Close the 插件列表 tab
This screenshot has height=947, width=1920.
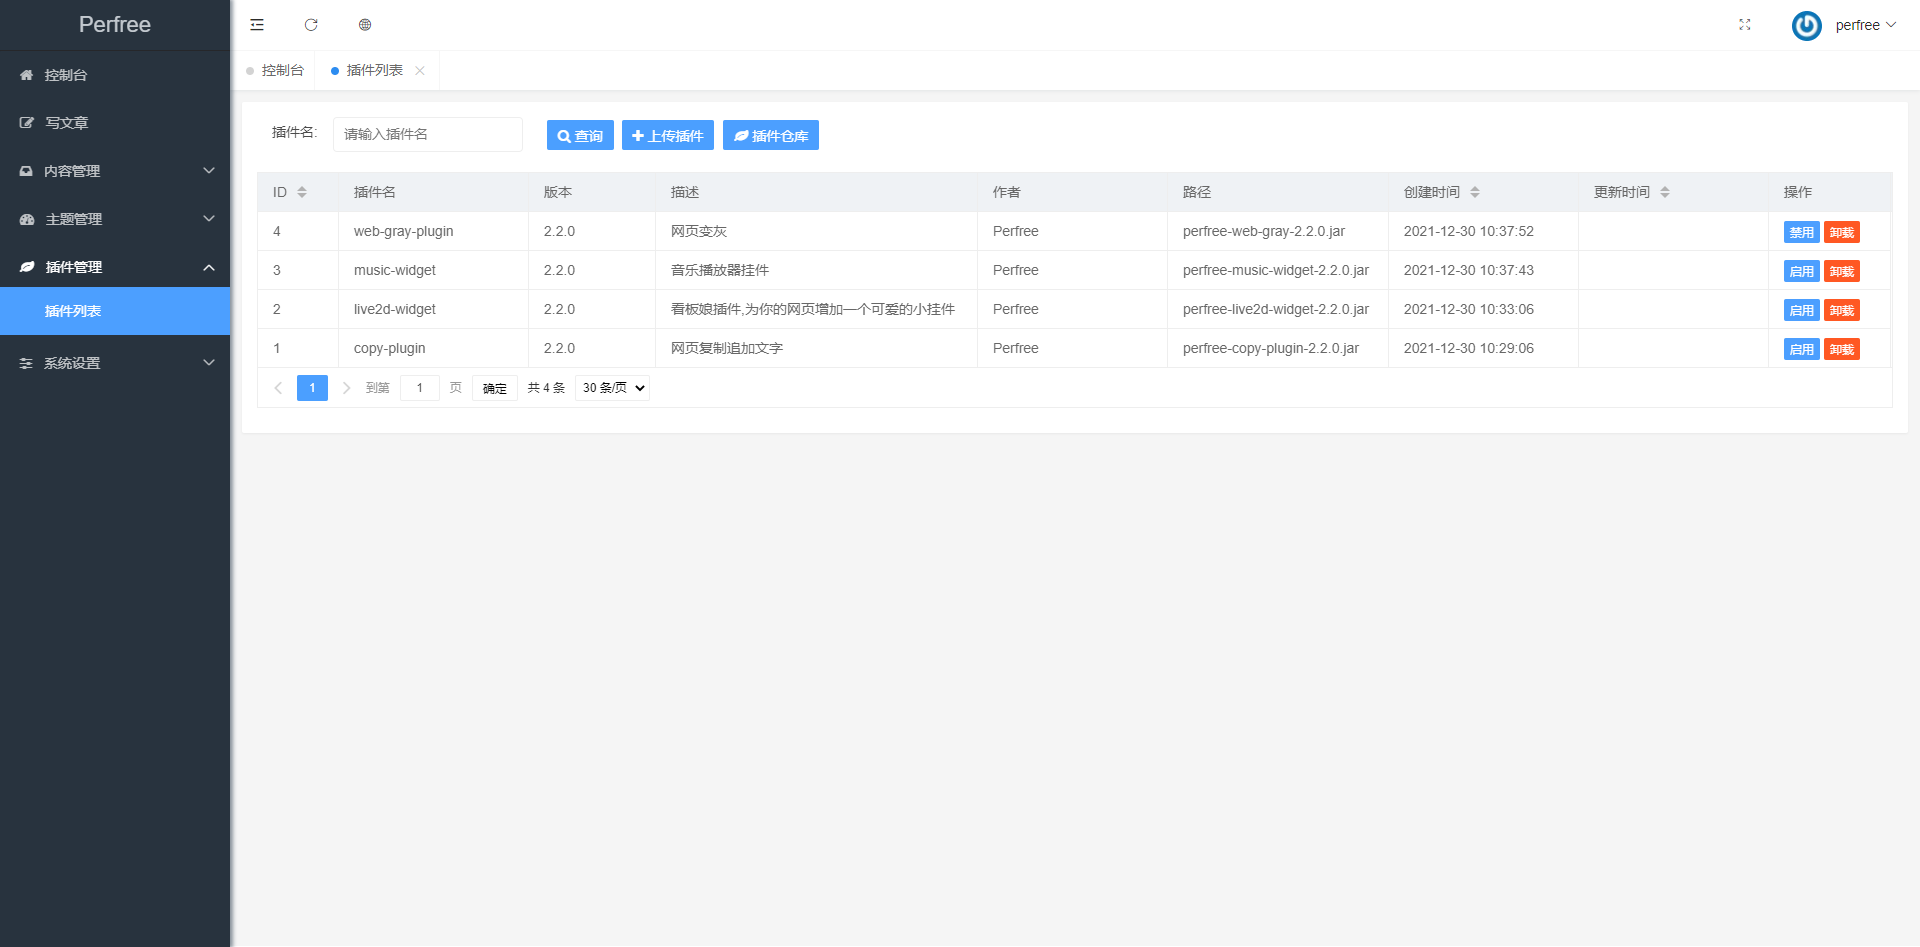420,70
